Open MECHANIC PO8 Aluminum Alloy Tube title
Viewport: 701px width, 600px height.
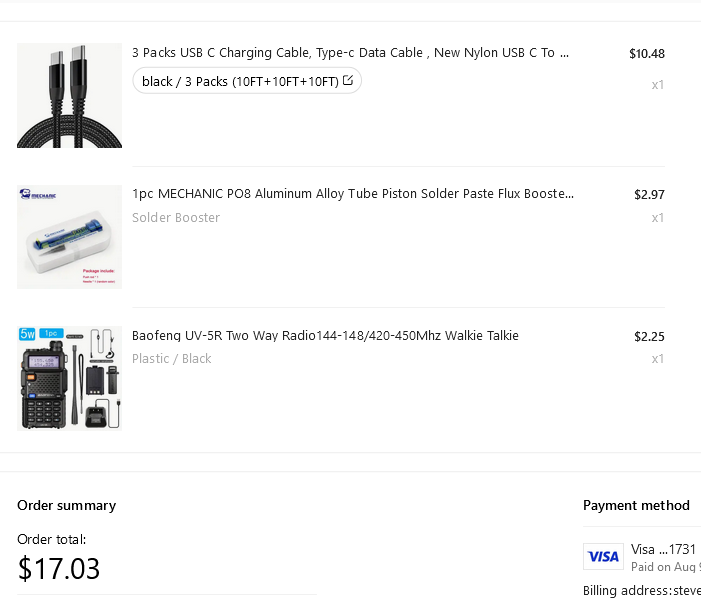353,194
